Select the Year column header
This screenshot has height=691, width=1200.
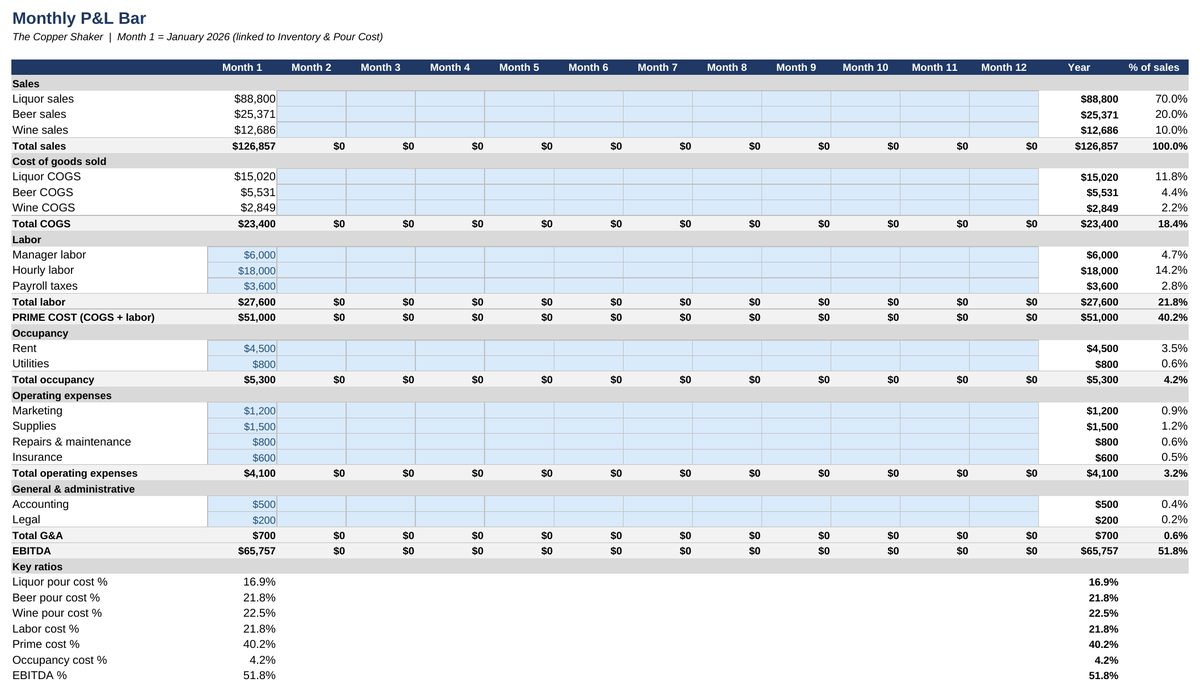1079,67
